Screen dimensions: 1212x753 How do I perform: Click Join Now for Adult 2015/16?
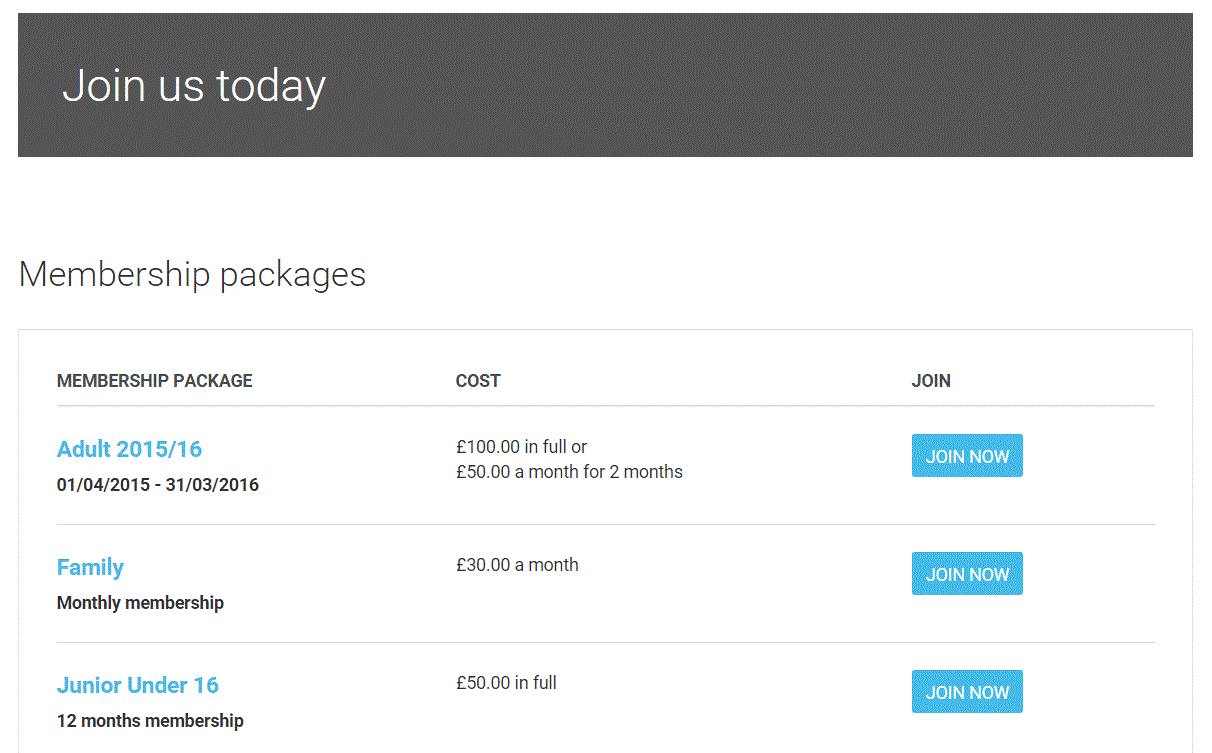click(966, 456)
